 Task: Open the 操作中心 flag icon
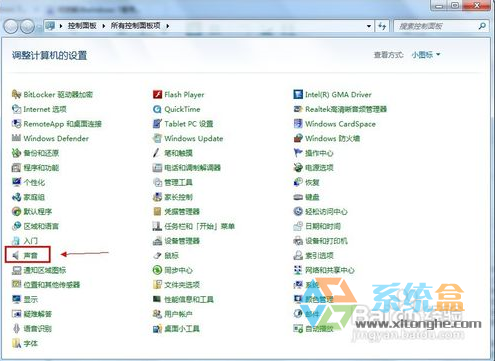[298, 153]
